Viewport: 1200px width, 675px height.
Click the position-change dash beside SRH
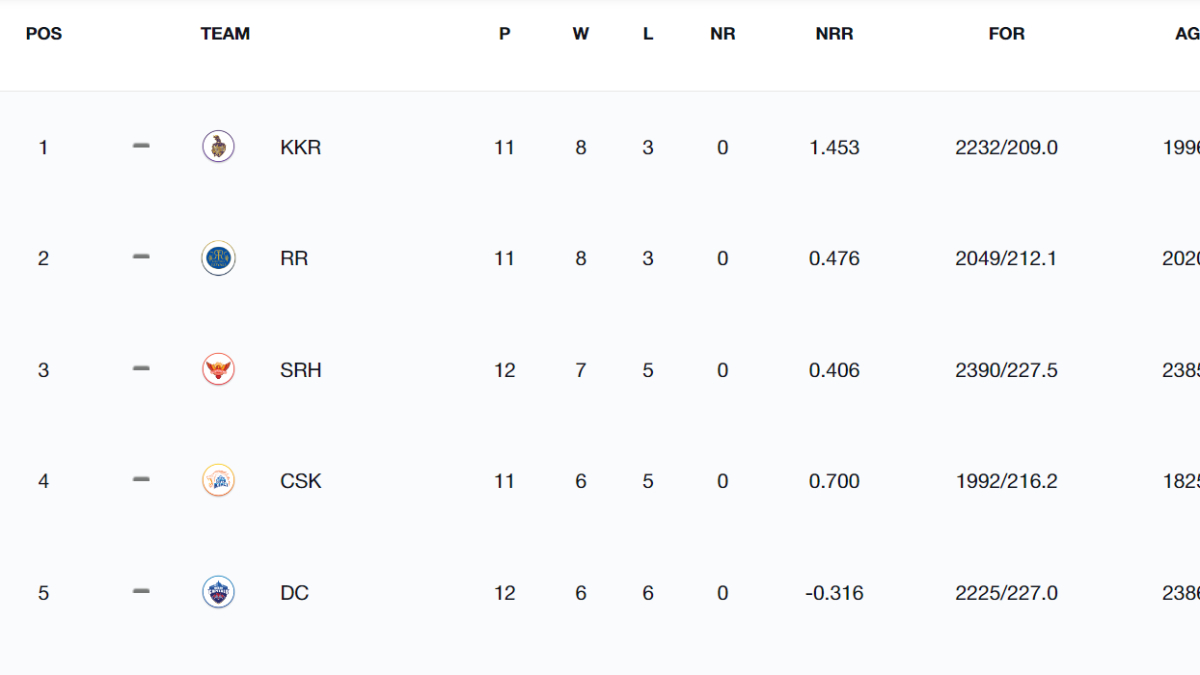click(141, 370)
